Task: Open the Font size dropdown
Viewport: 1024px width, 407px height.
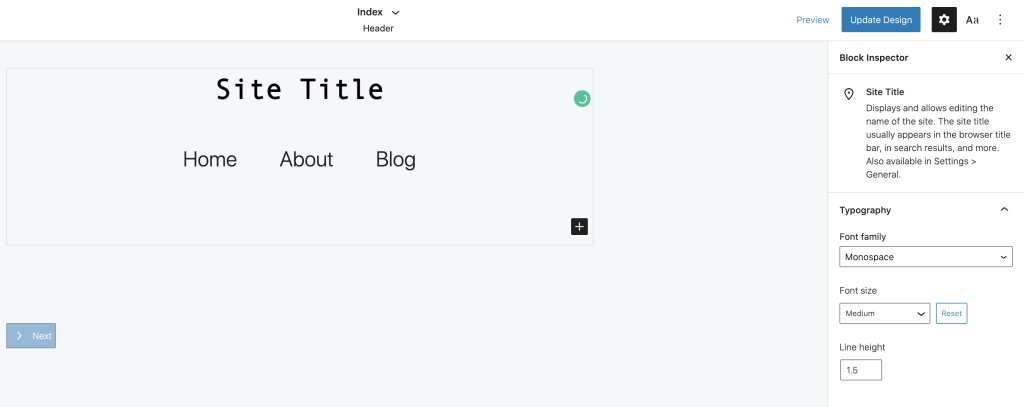Action: coord(885,314)
